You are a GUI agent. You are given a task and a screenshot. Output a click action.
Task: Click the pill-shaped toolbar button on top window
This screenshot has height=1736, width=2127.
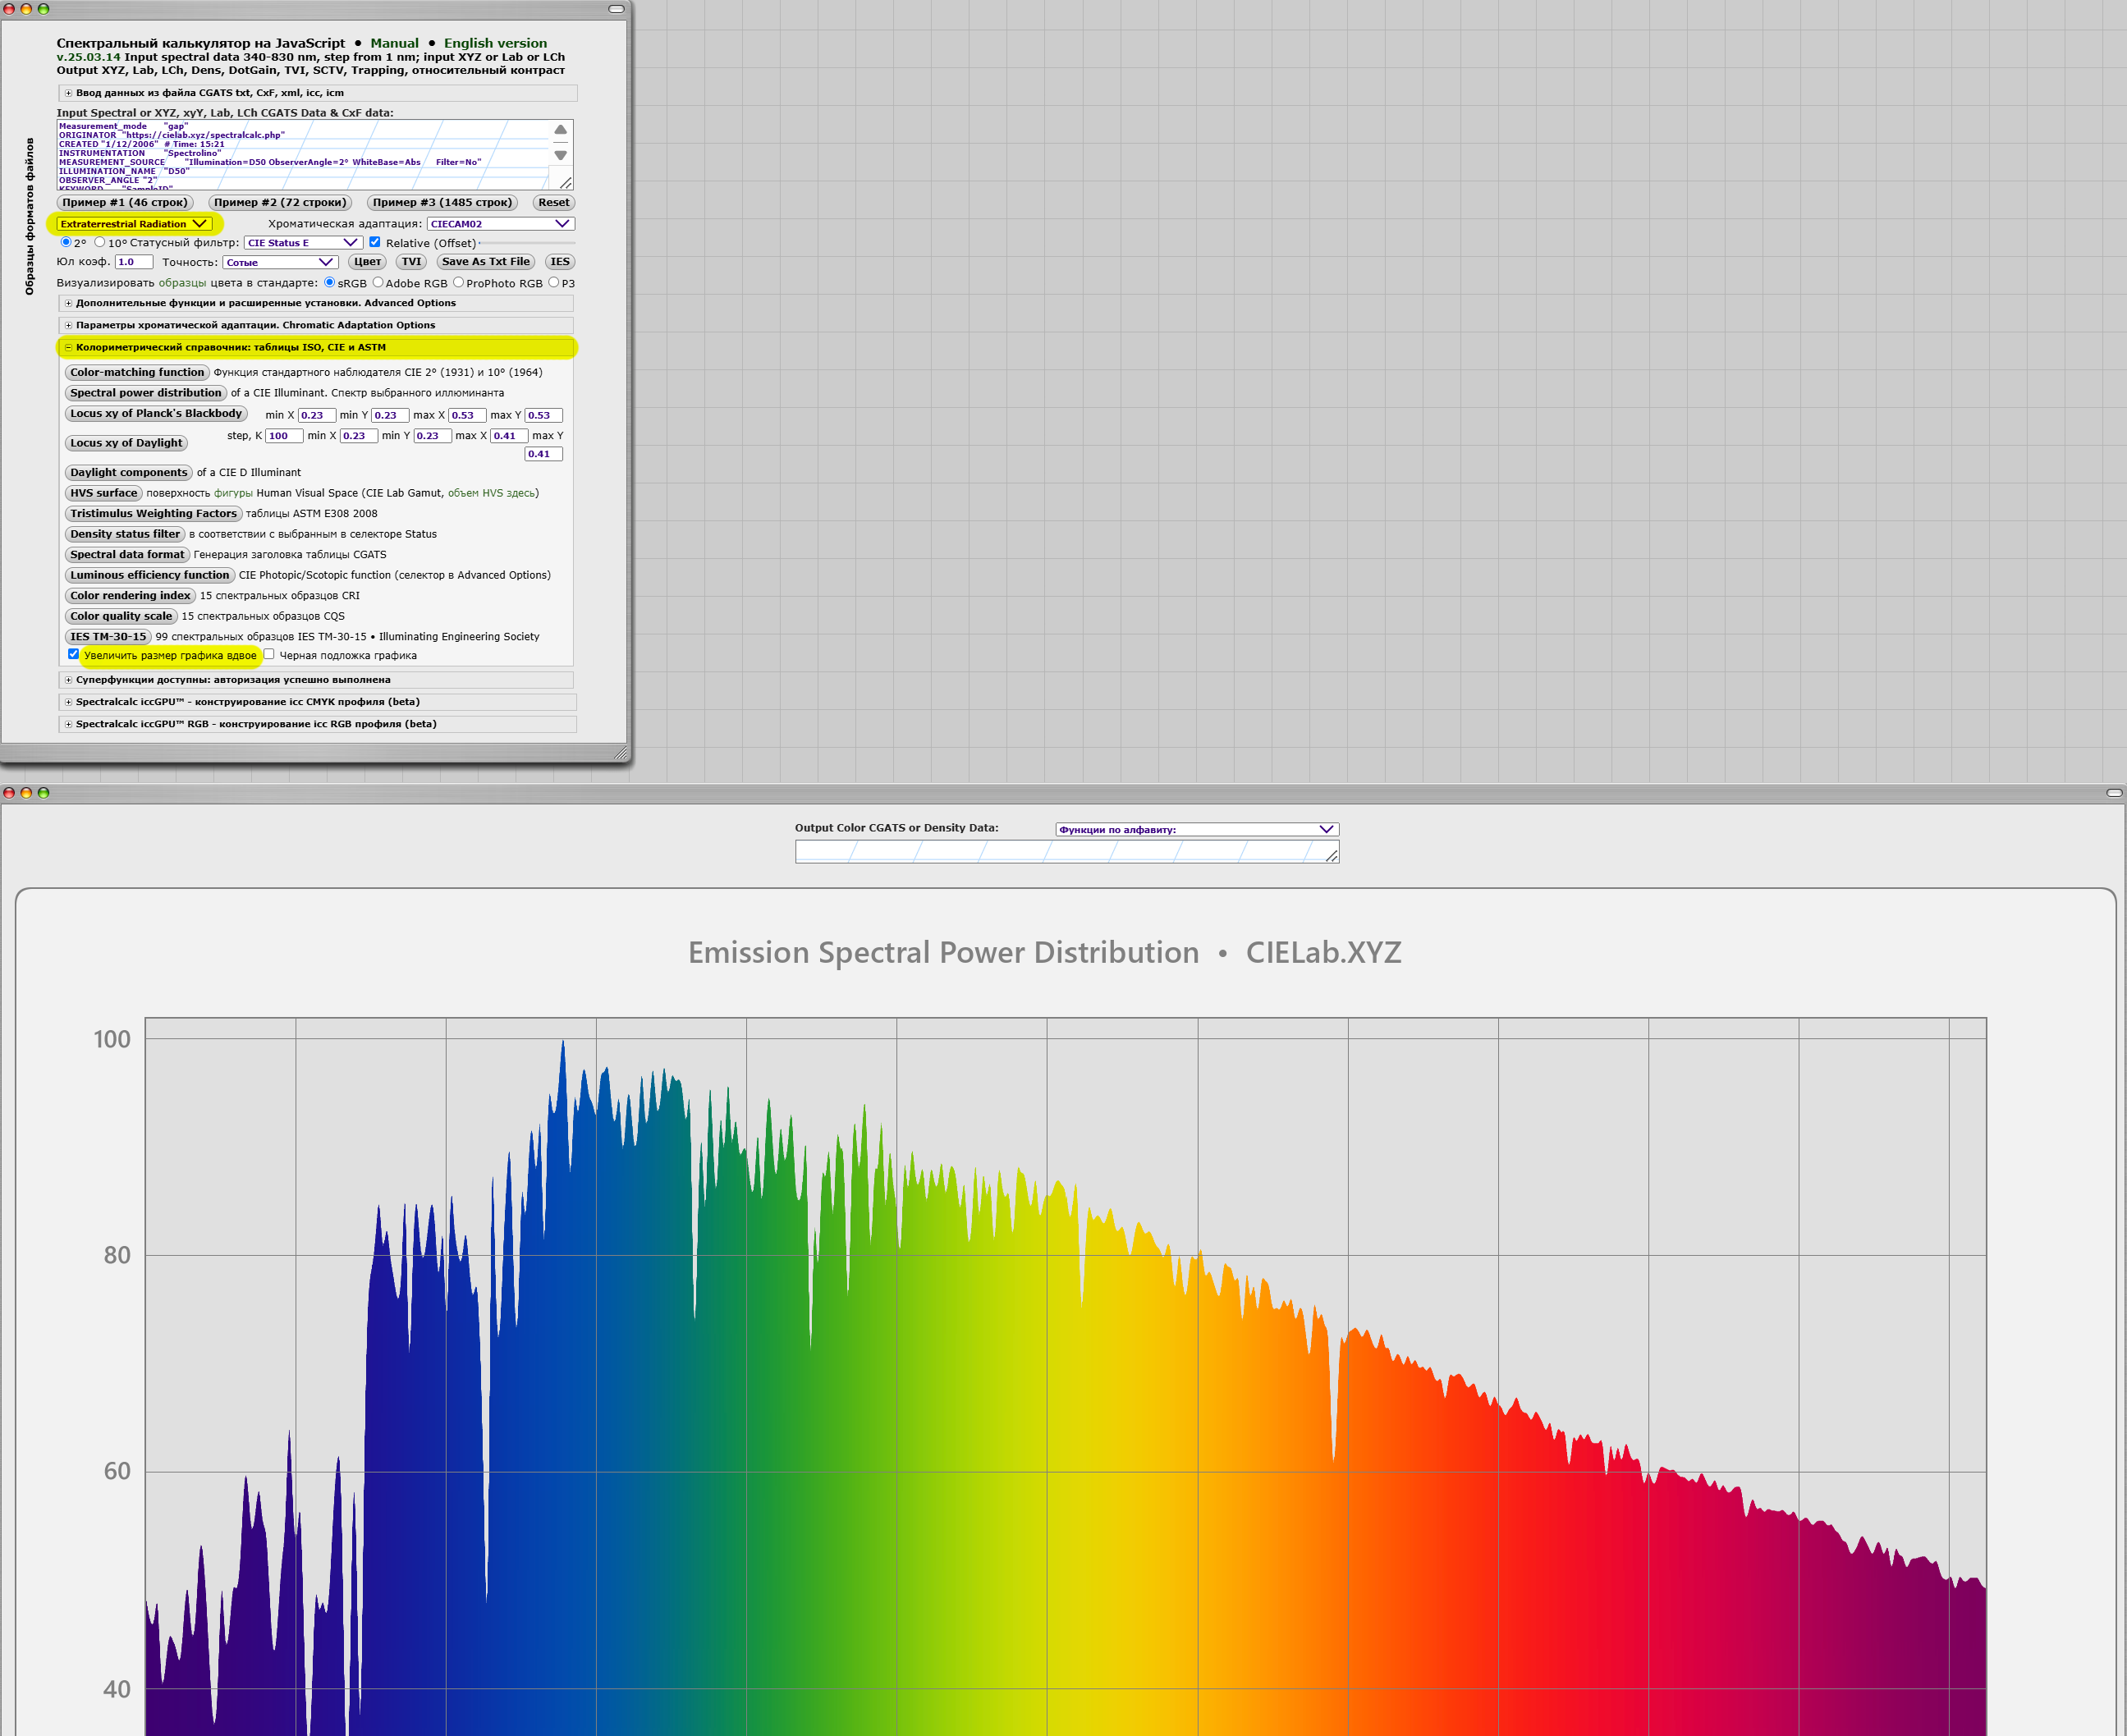[x=616, y=9]
